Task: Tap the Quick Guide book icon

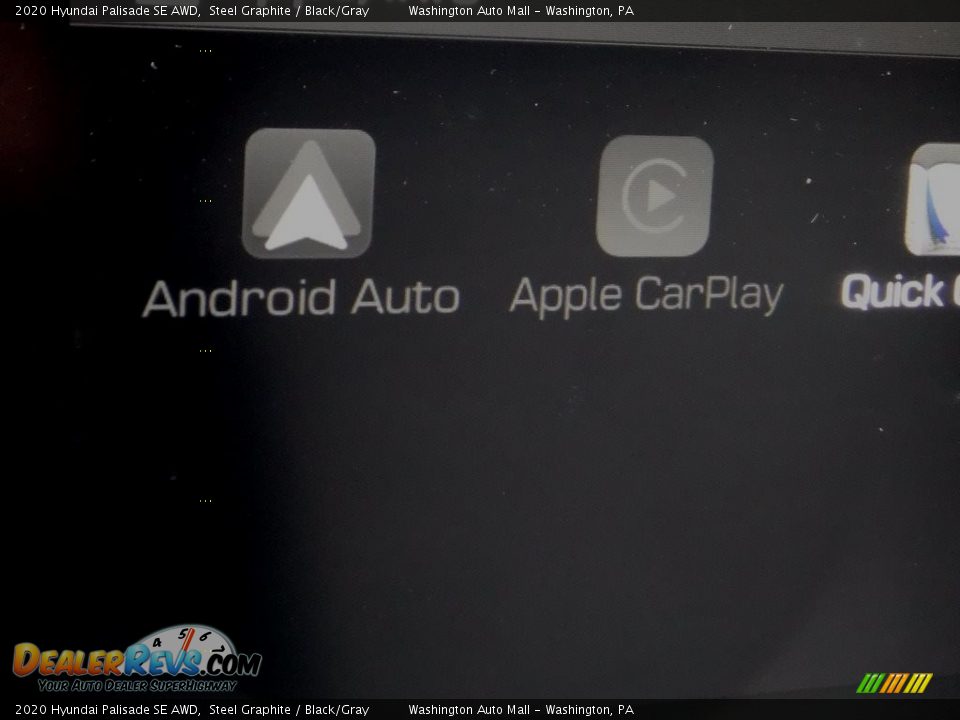Action: coord(932,200)
